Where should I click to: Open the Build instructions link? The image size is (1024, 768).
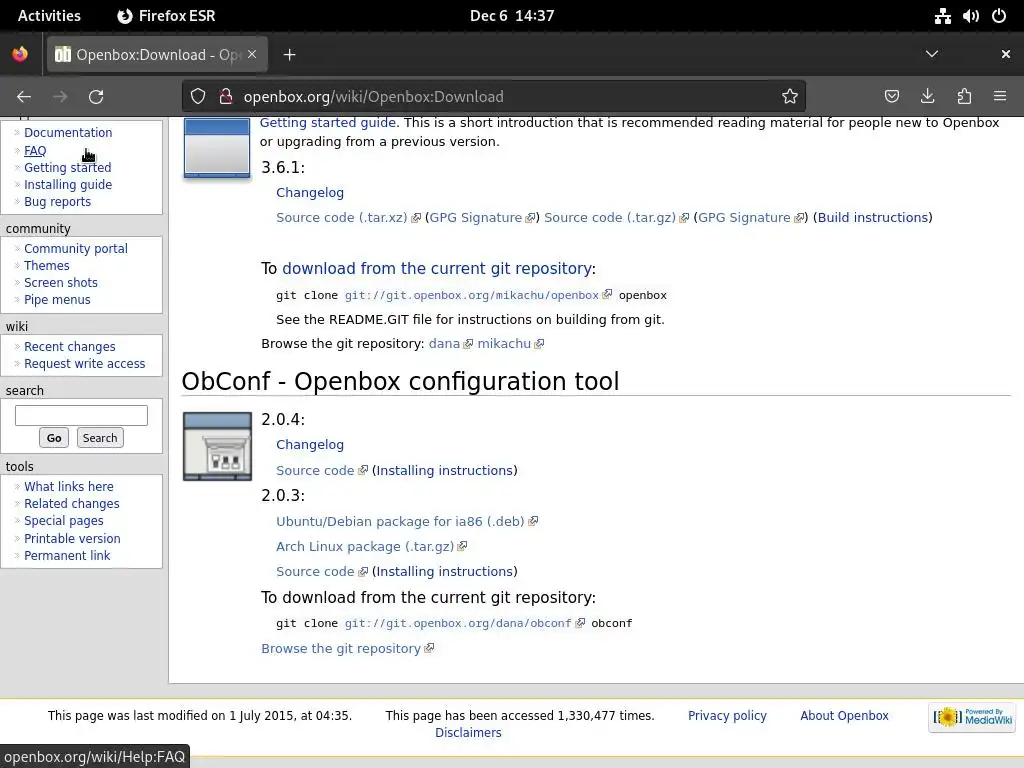872,217
